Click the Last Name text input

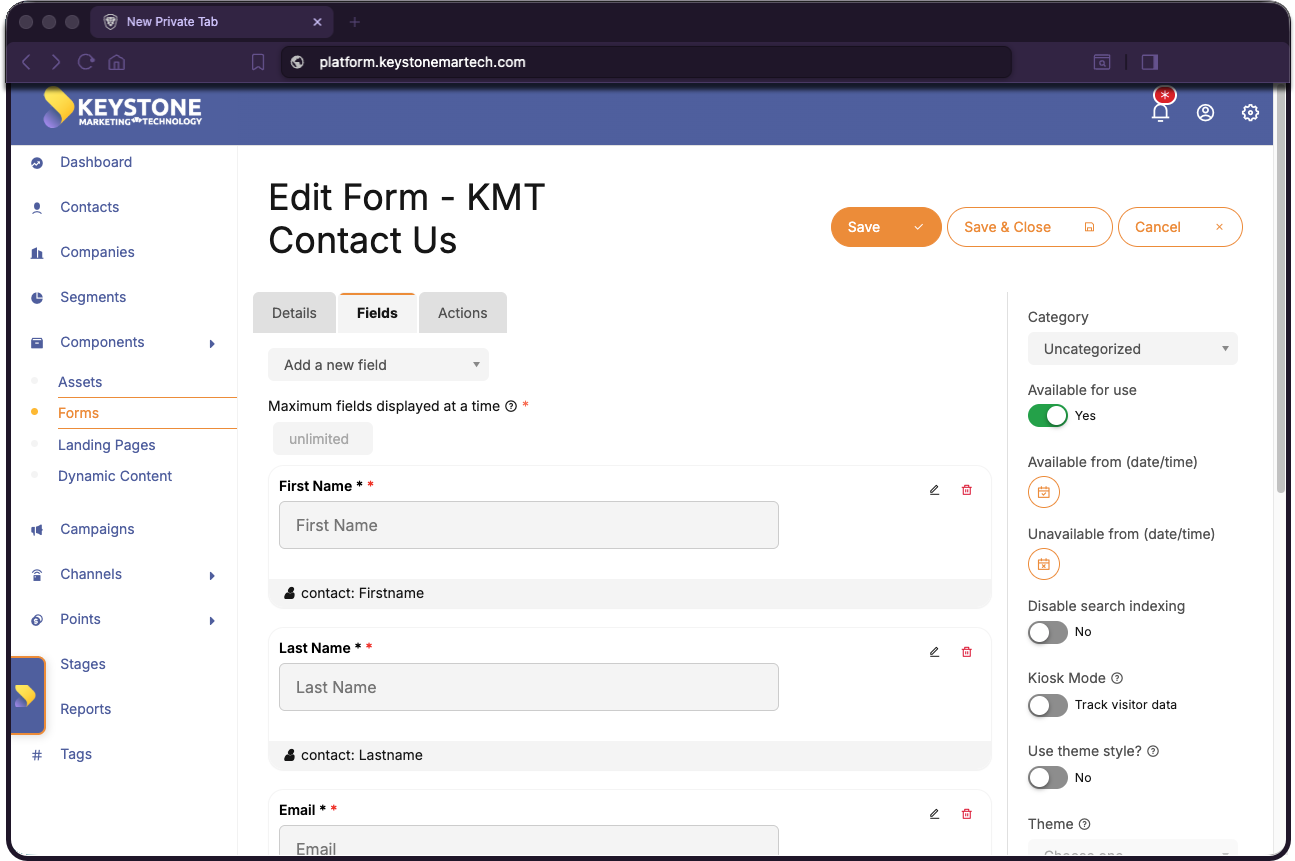click(x=528, y=687)
